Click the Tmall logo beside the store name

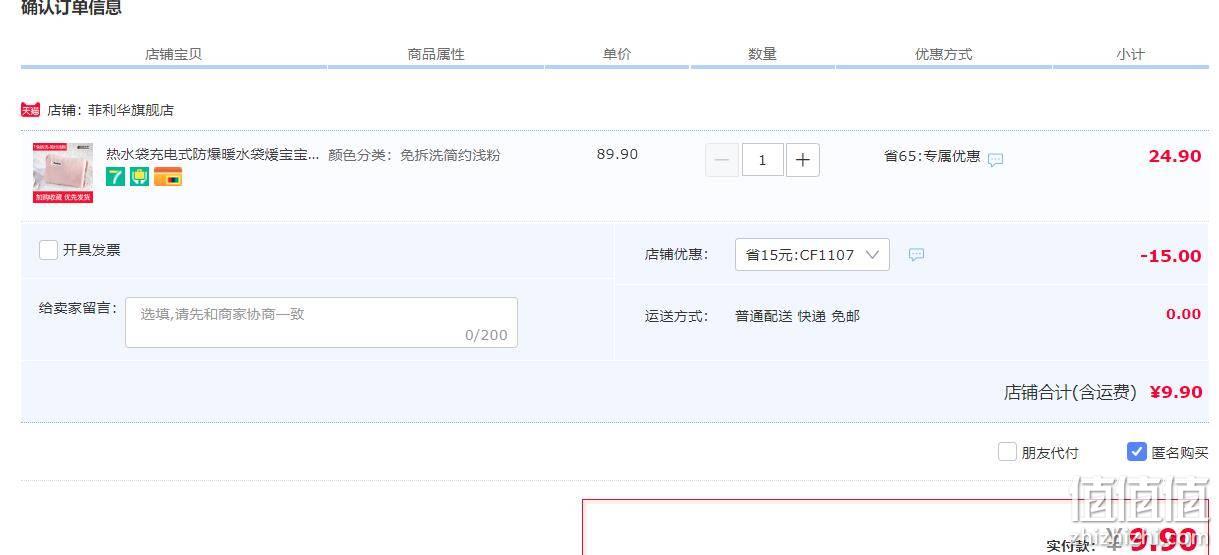coord(30,110)
